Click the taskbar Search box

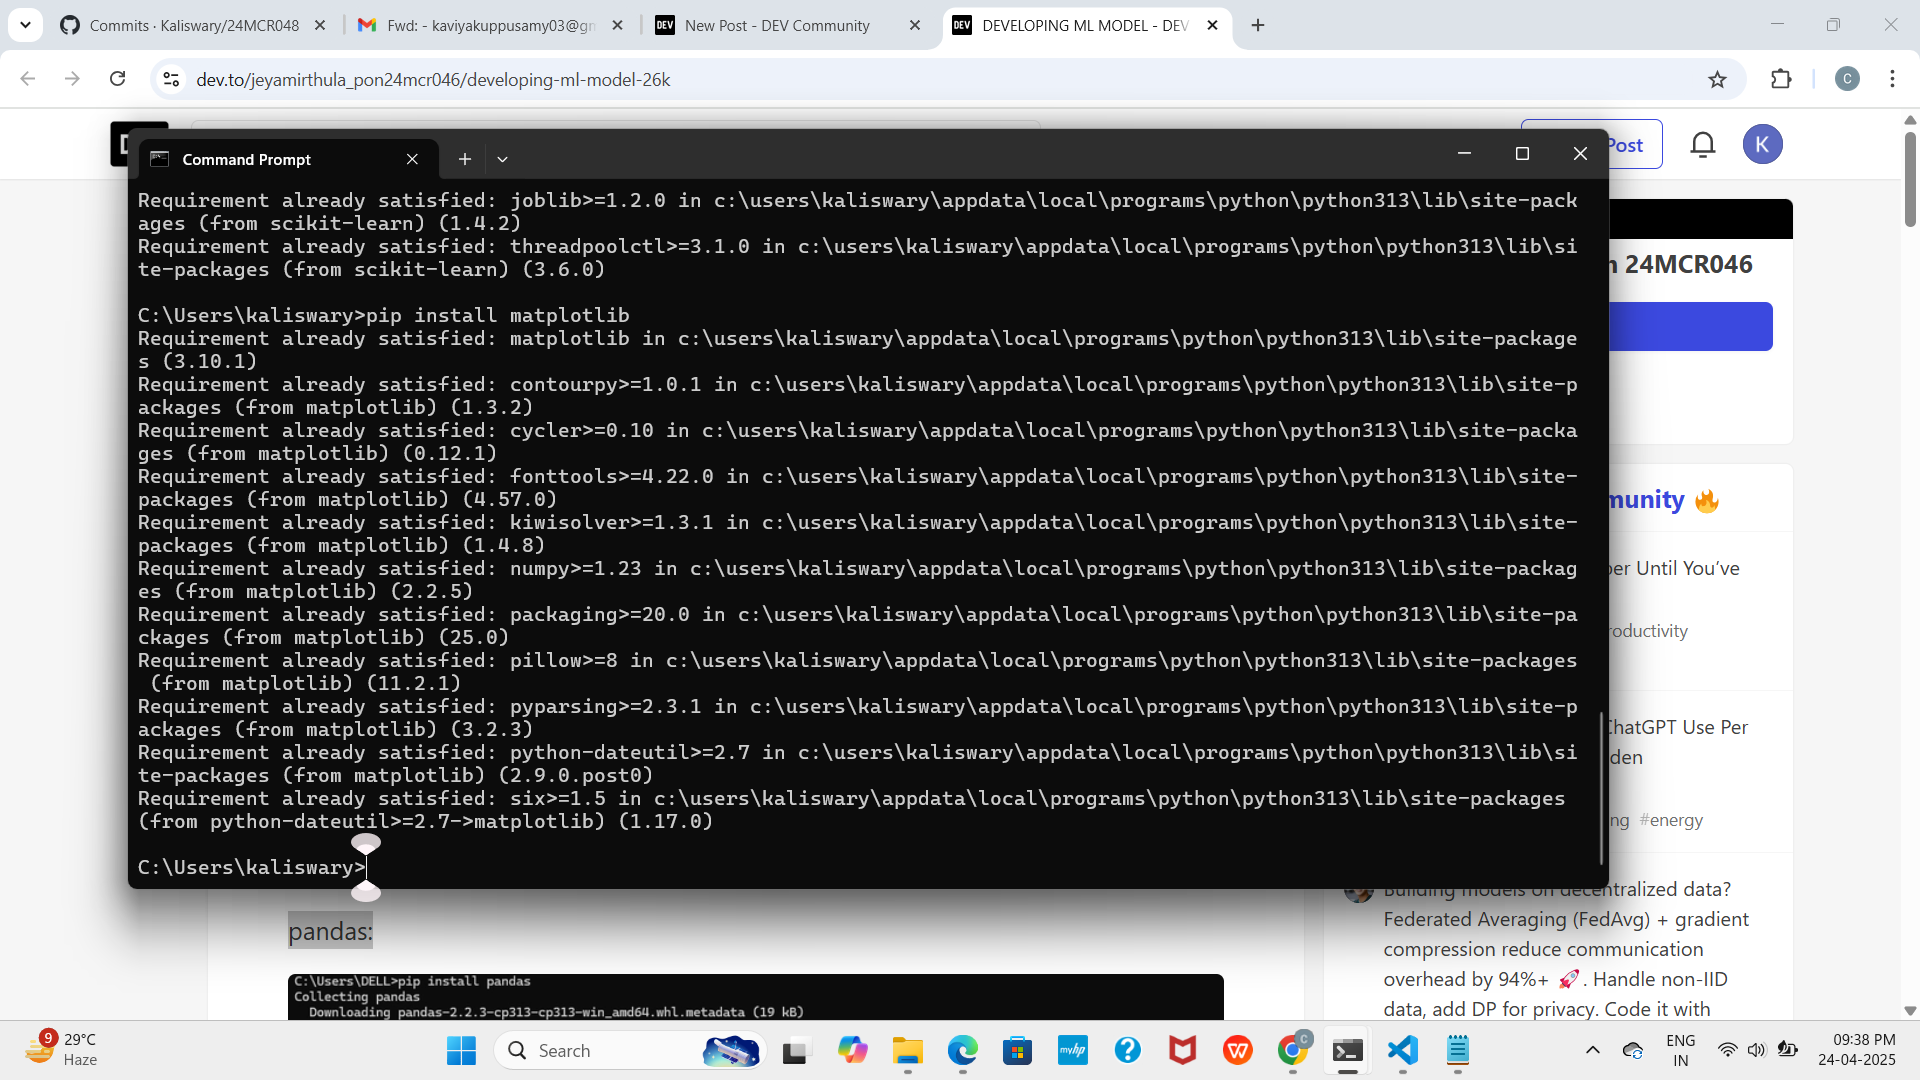coord(630,1050)
